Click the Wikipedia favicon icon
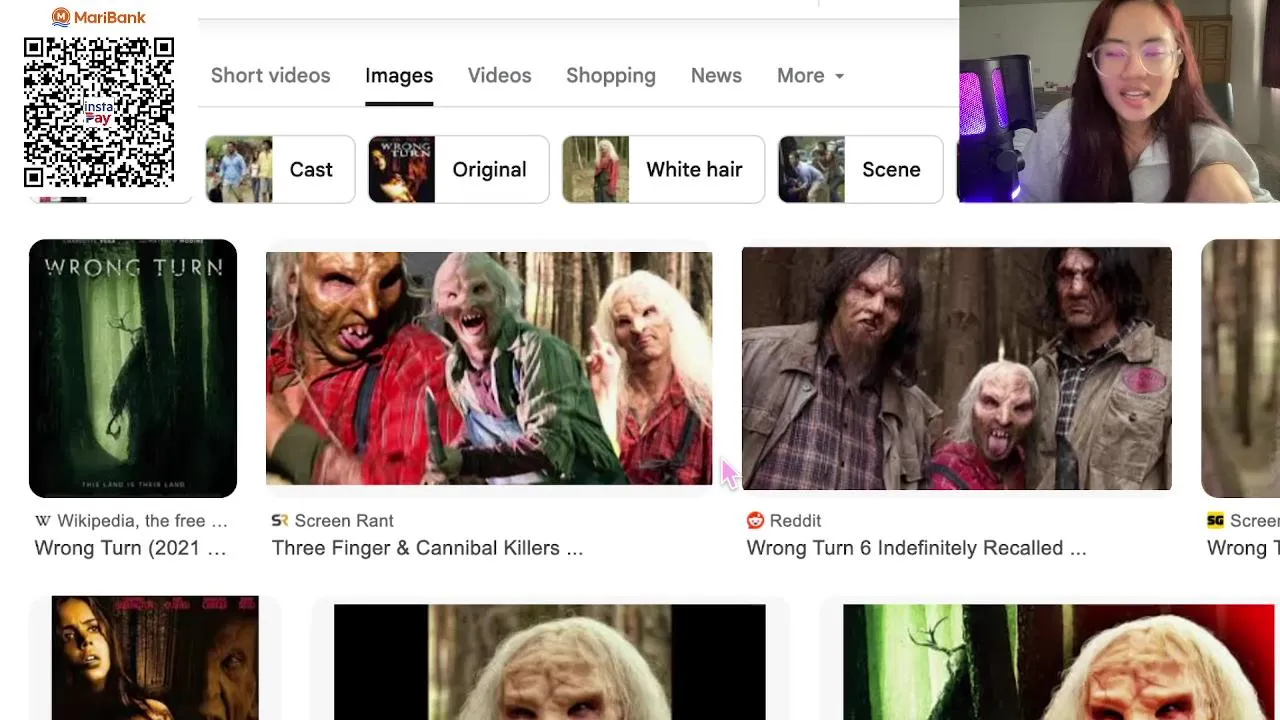 [x=43, y=521]
